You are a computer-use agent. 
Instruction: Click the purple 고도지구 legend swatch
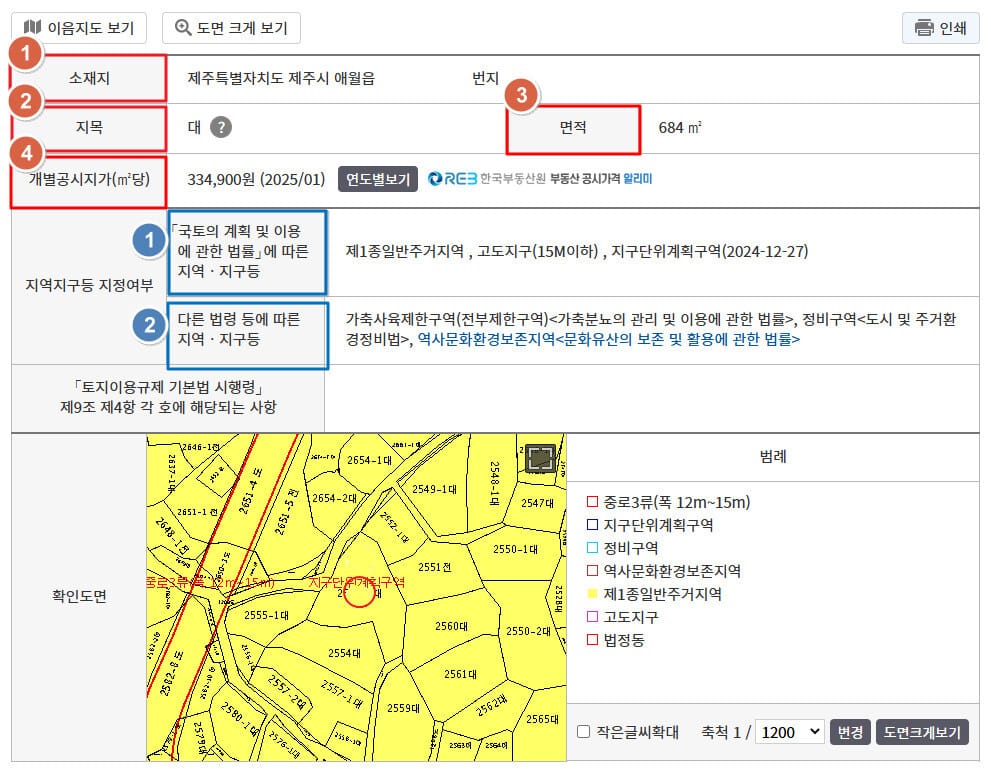pos(592,617)
